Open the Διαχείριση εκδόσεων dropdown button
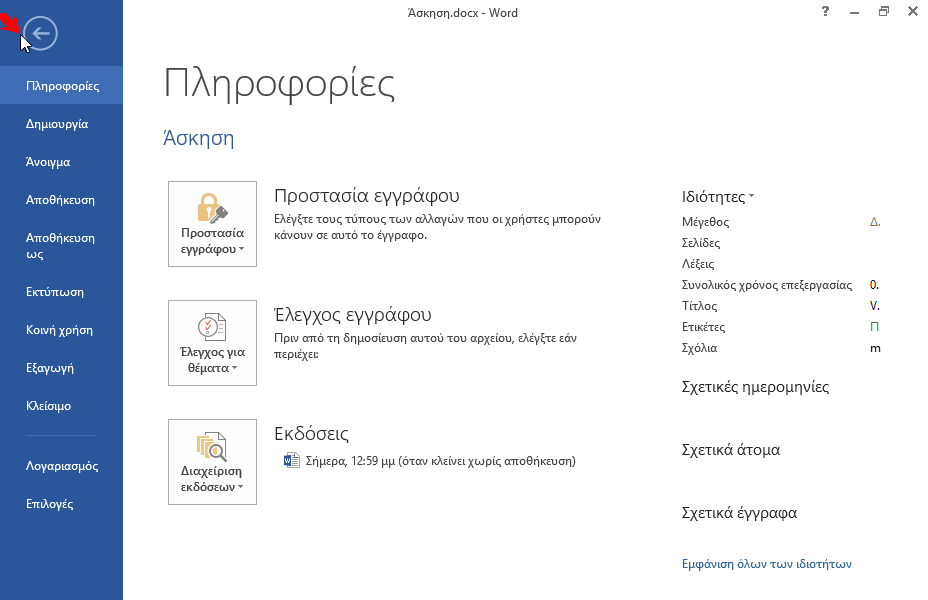 tap(212, 462)
